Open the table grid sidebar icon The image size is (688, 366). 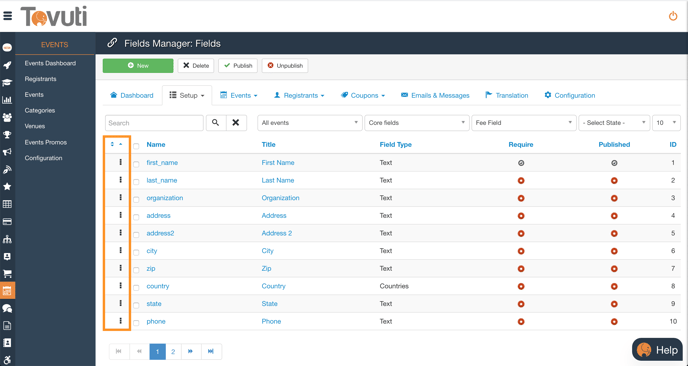point(7,204)
